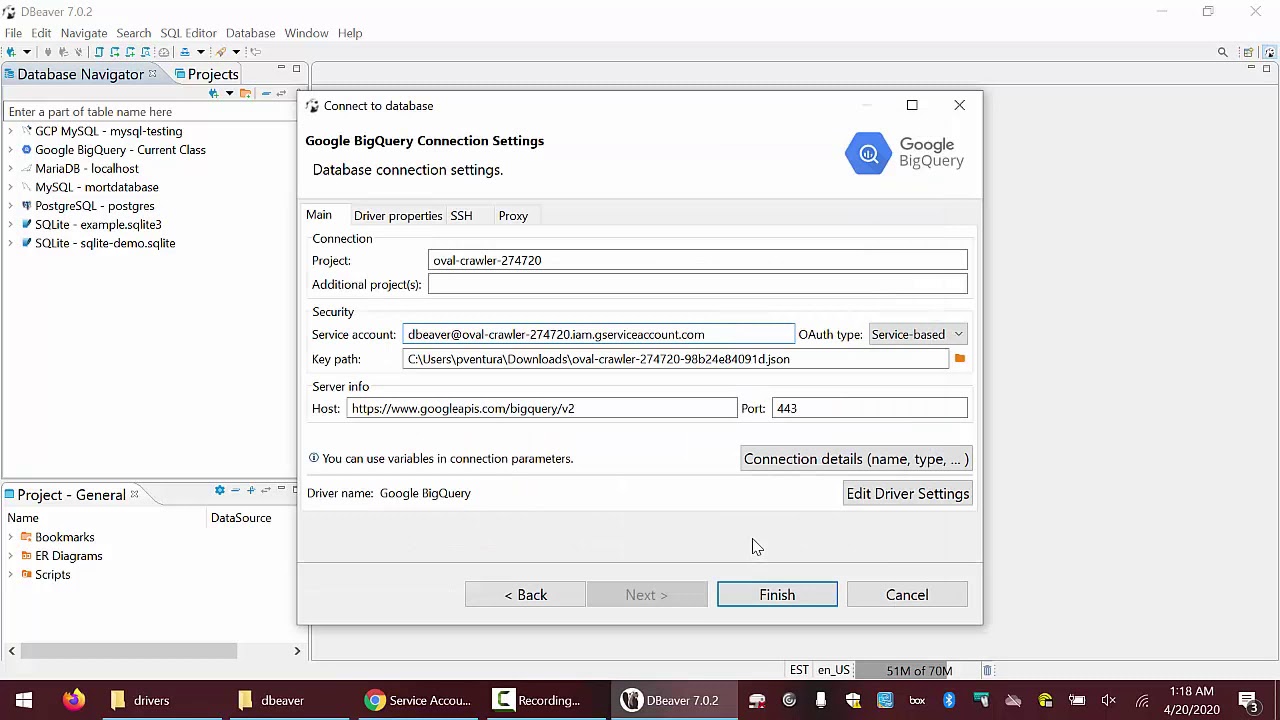Viewport: 1280px width, 720px height.
Task: Select SQLite - sqlite-demo.sqlite connection
Action: (x=105, y=243)
